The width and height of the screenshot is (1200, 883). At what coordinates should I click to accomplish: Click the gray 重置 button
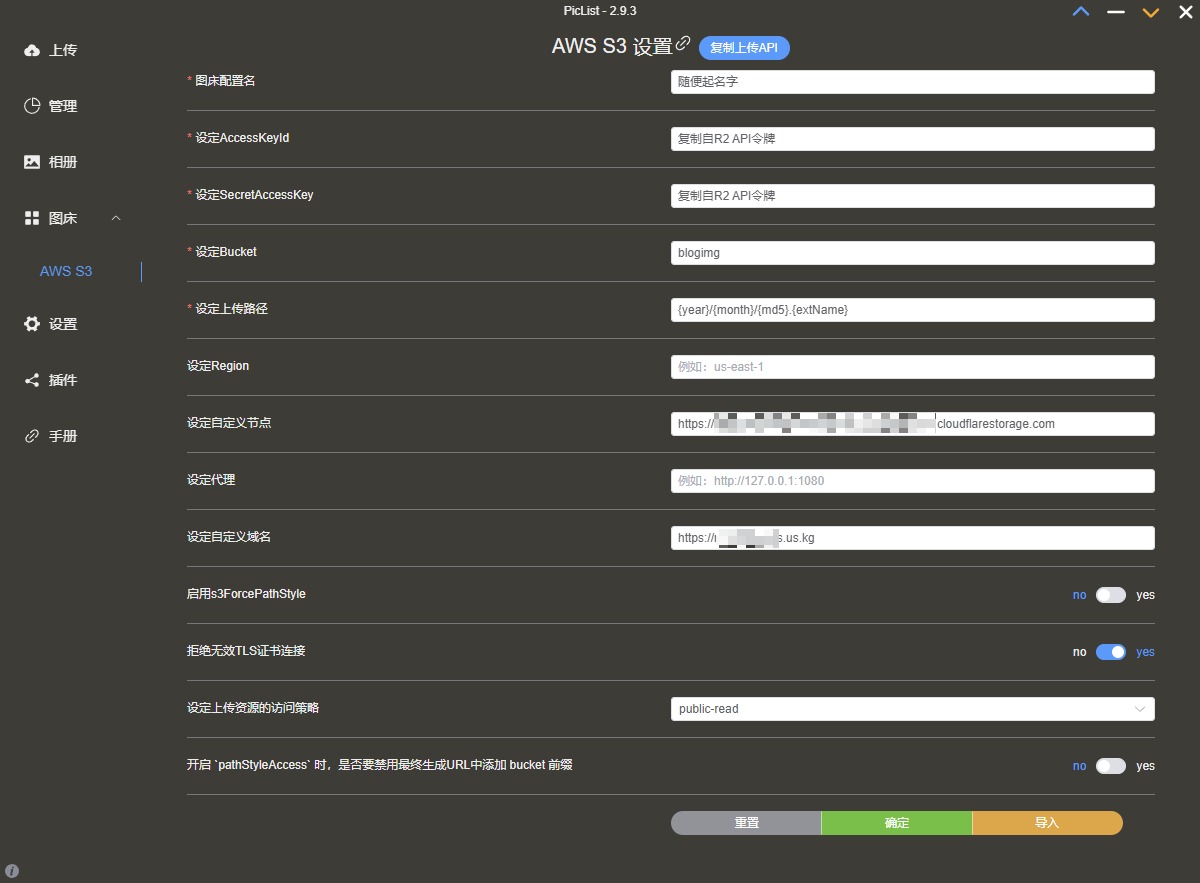click(746, 823)
